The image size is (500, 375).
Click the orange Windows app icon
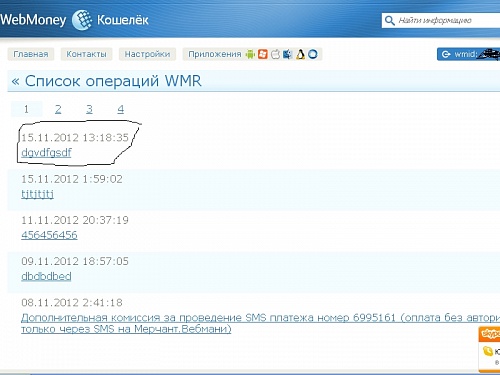(x=263, y=54)
